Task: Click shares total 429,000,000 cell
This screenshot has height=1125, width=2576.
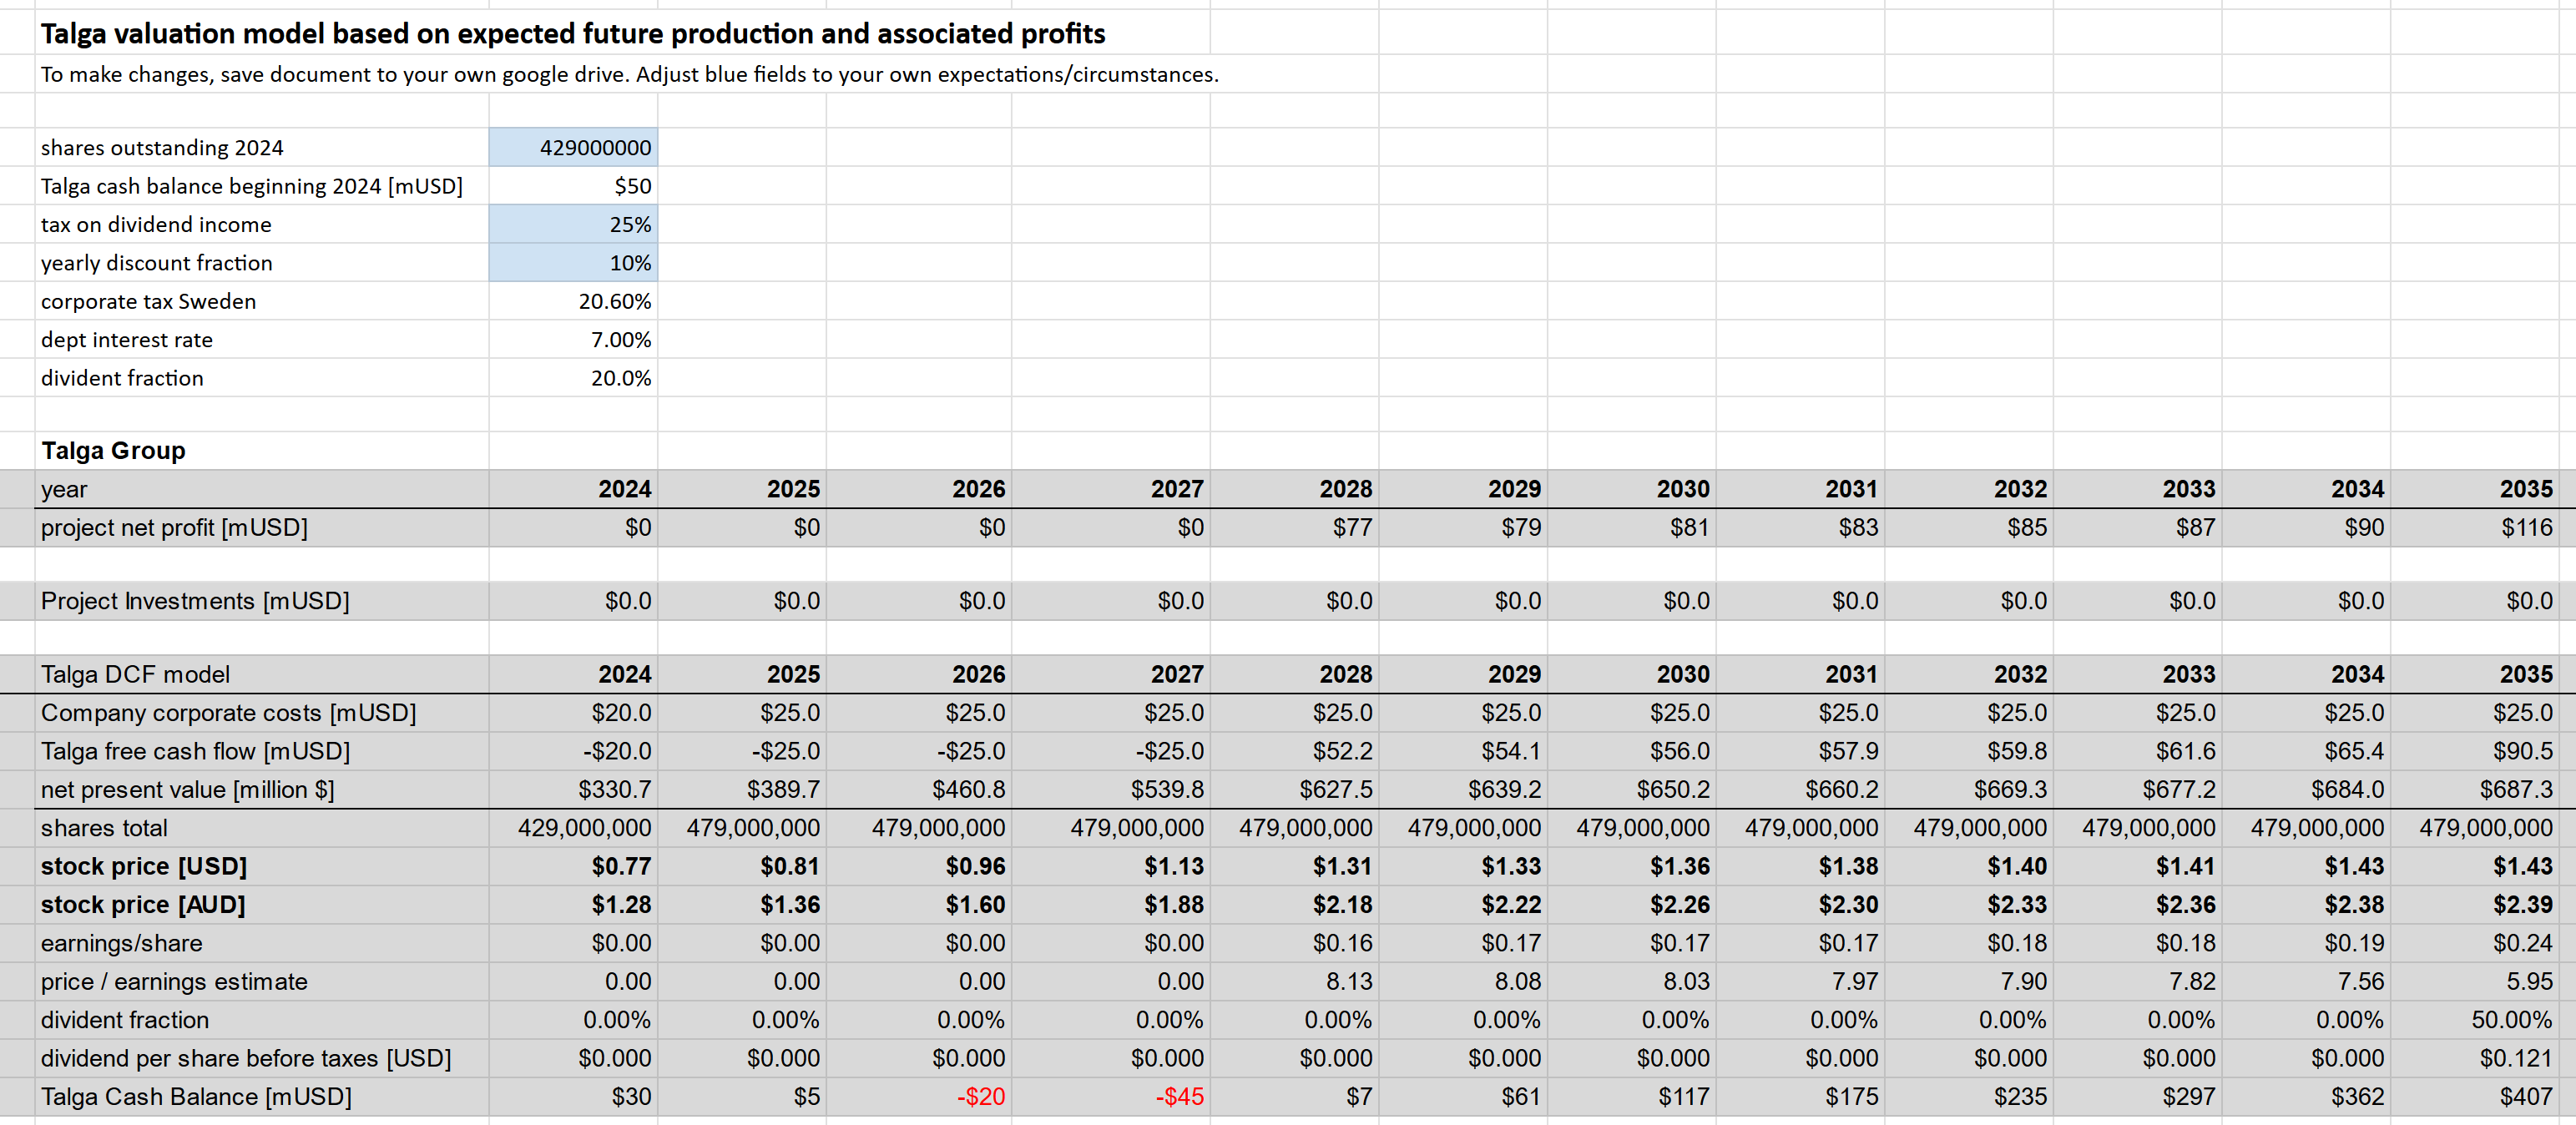Action: 573,828
